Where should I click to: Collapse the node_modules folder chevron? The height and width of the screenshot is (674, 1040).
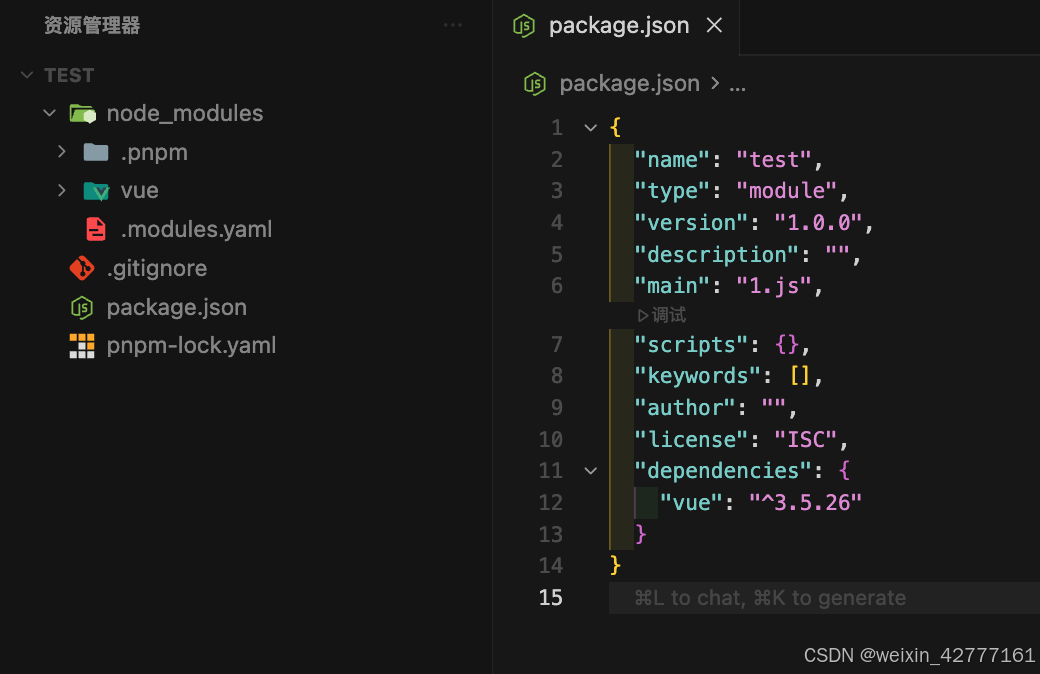[49, 114]
